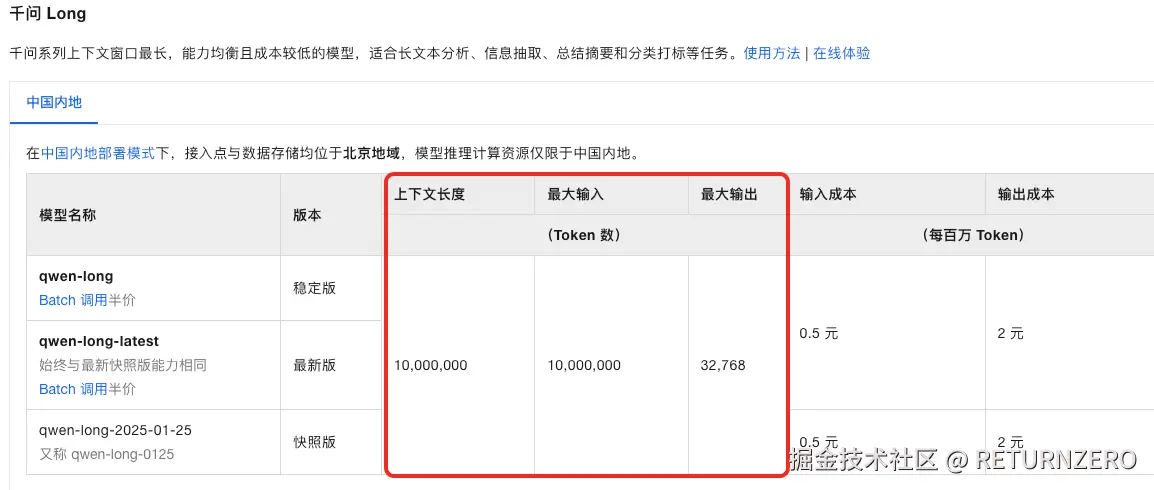Follow the 中国内地部署模式 link
1154x490 pixels.
click(98, 153)
